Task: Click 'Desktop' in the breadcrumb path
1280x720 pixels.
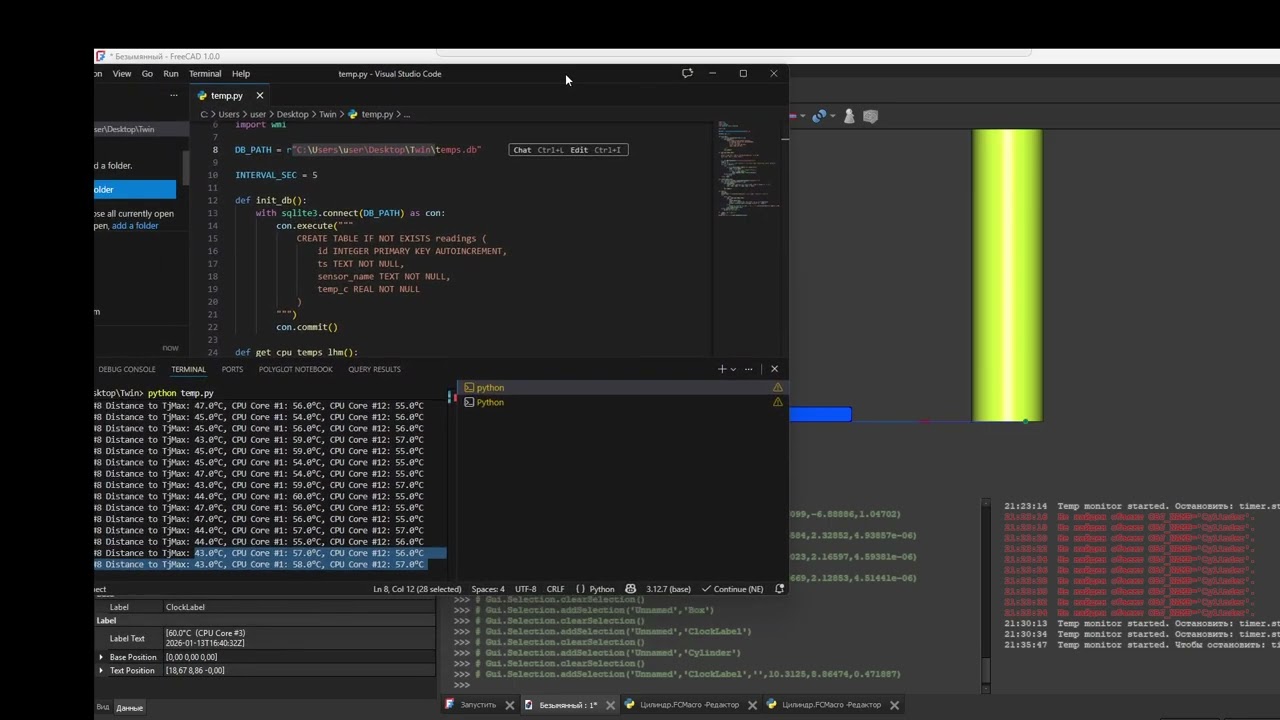Action: pos(293,115)
